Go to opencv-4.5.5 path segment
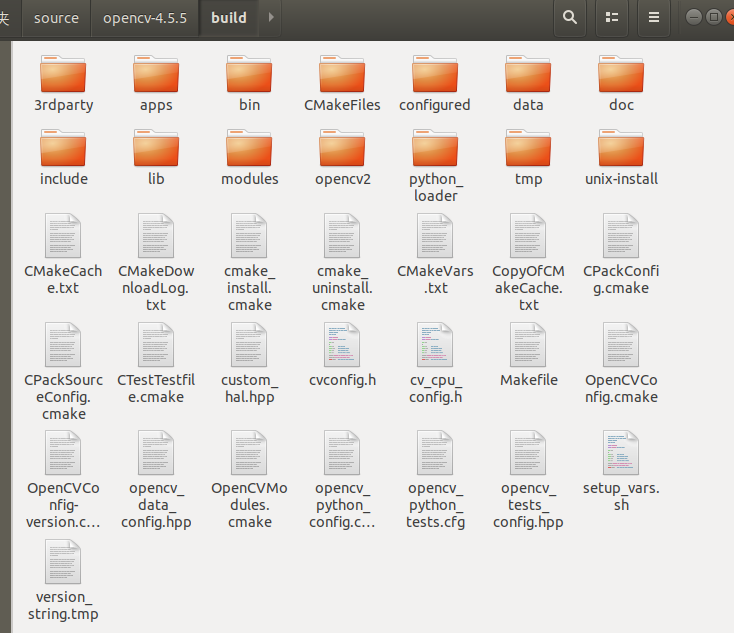The image size is (734, 633). pos(145,18)
